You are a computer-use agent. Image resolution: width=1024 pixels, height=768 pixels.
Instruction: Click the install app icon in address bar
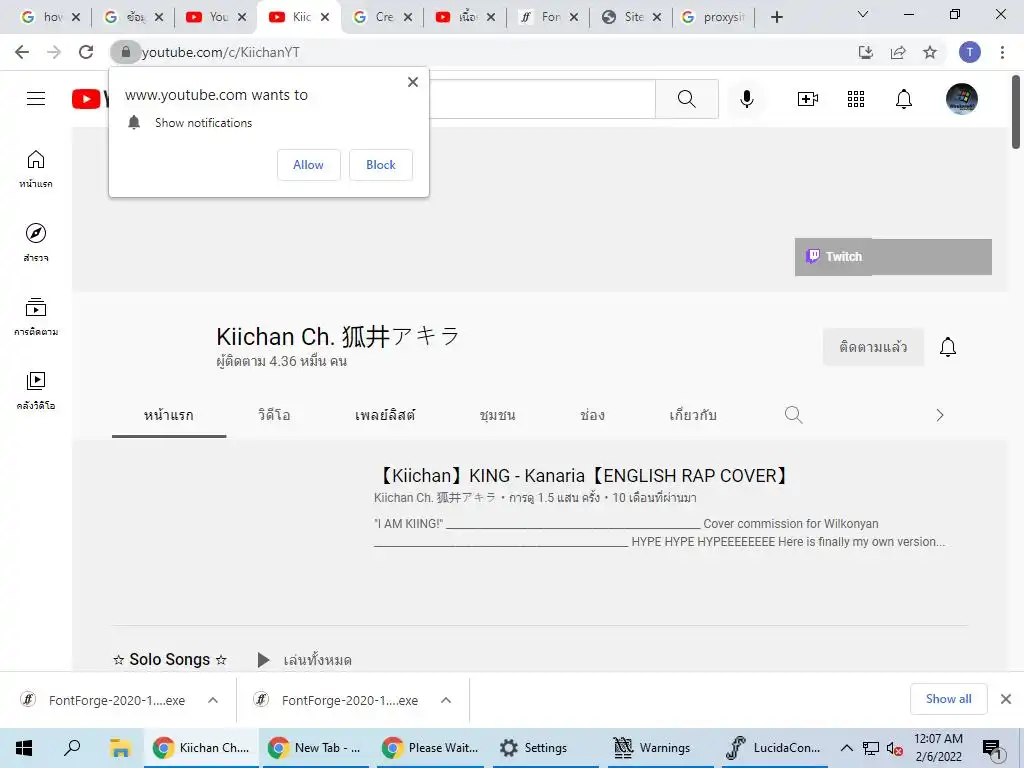[866, 52]
